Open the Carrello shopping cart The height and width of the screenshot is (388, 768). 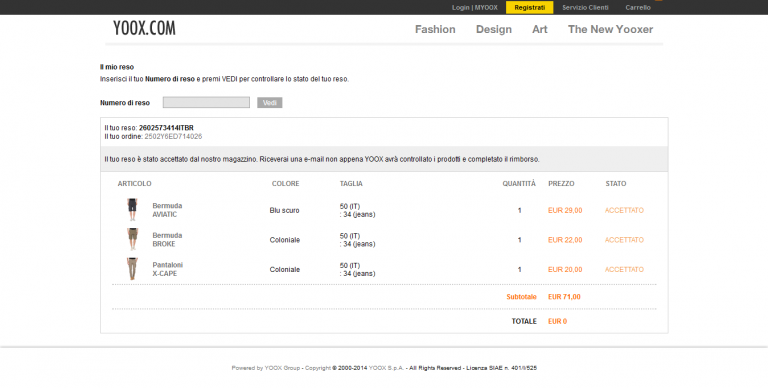point(638,7)
